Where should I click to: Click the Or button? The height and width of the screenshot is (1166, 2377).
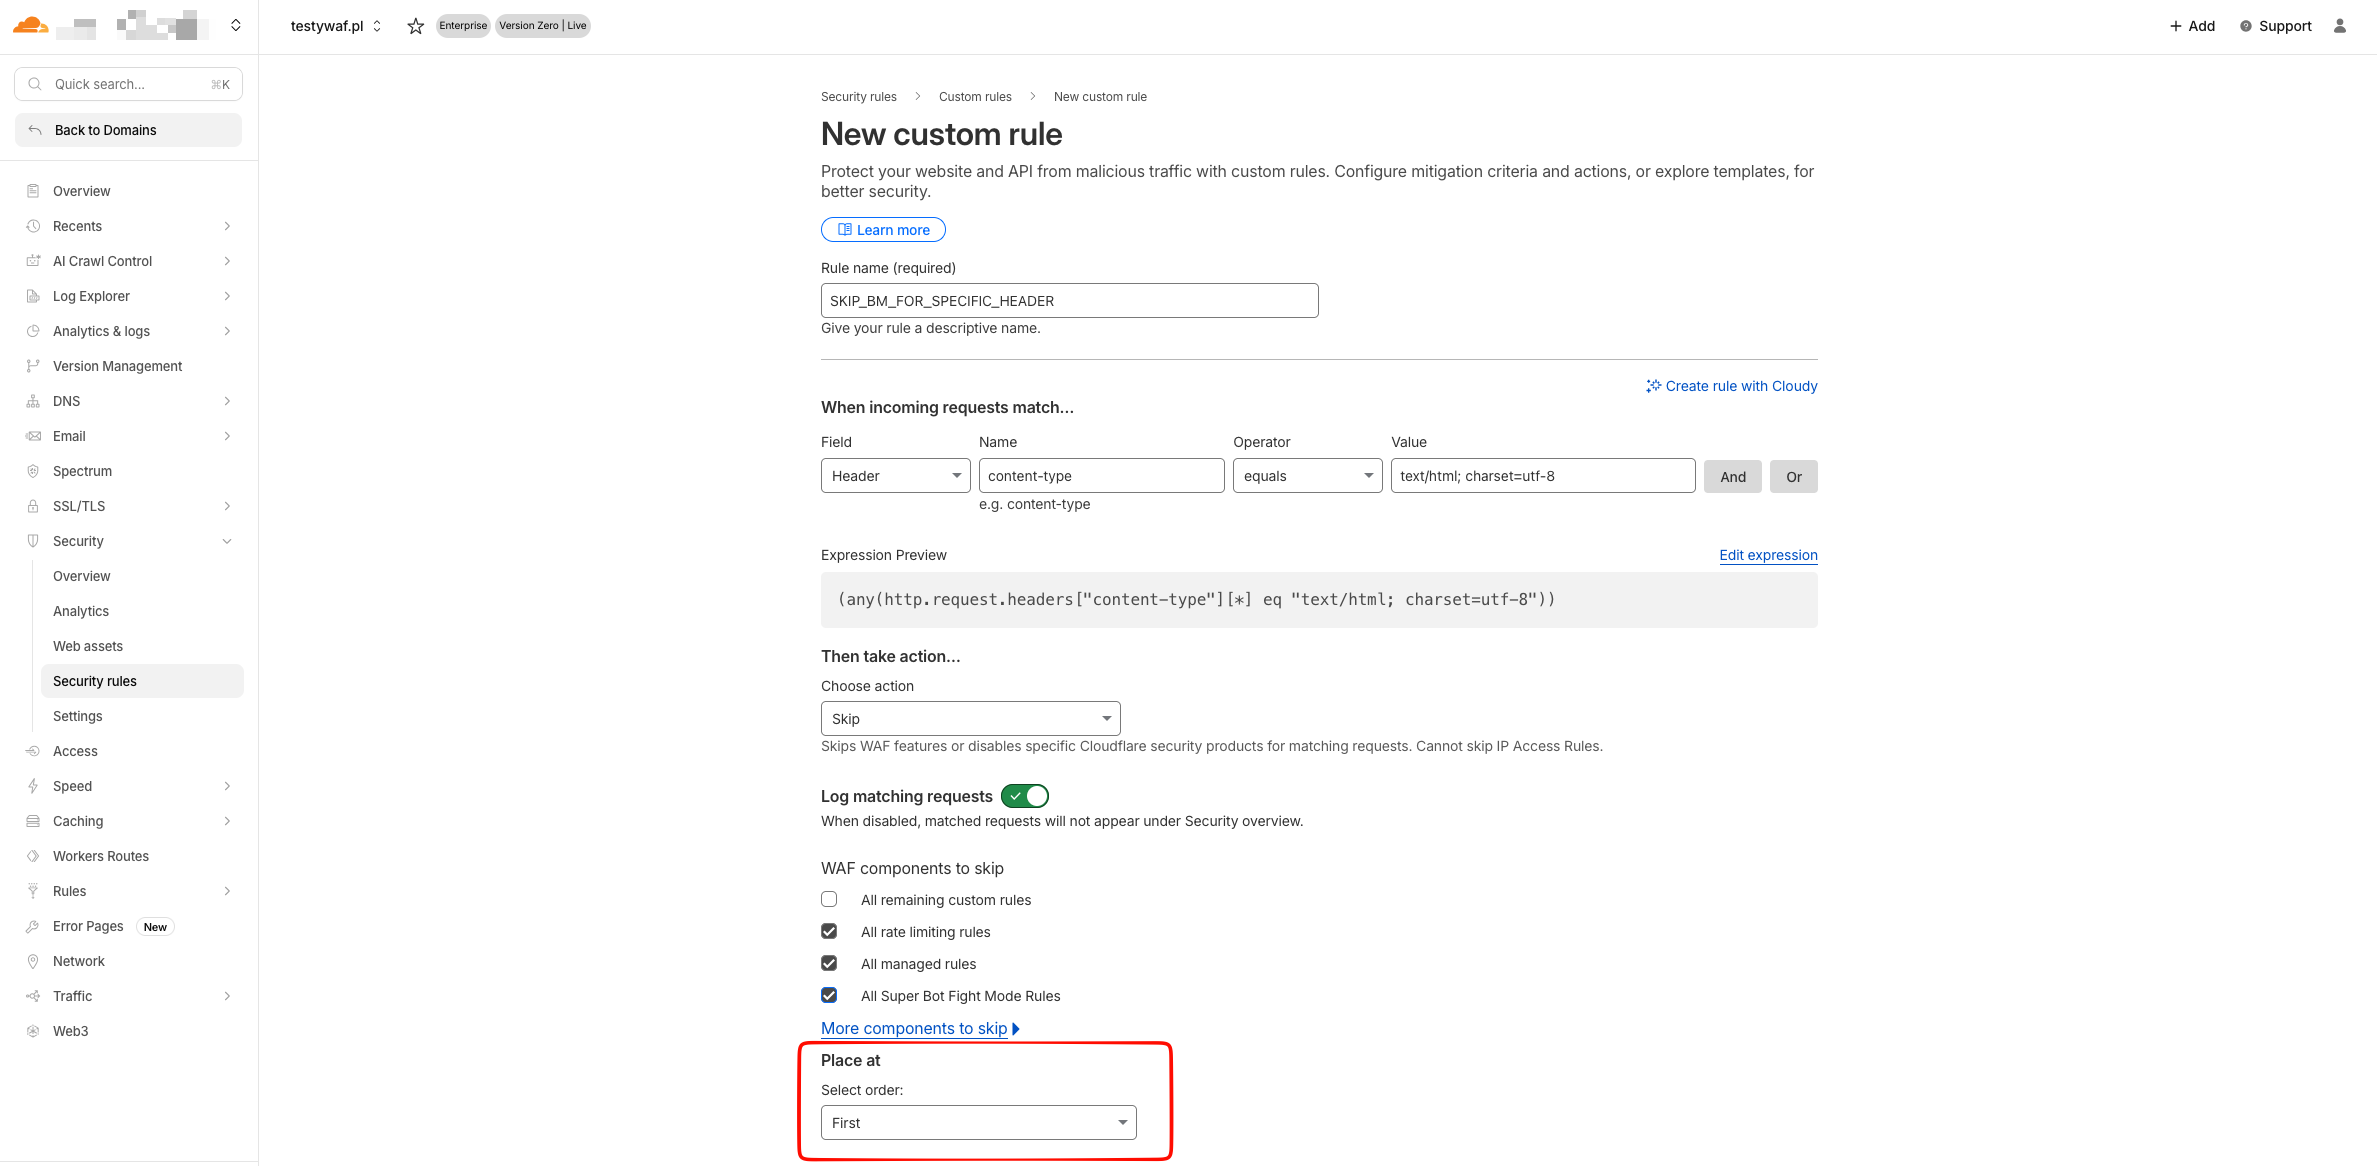tap(1794, 477)
